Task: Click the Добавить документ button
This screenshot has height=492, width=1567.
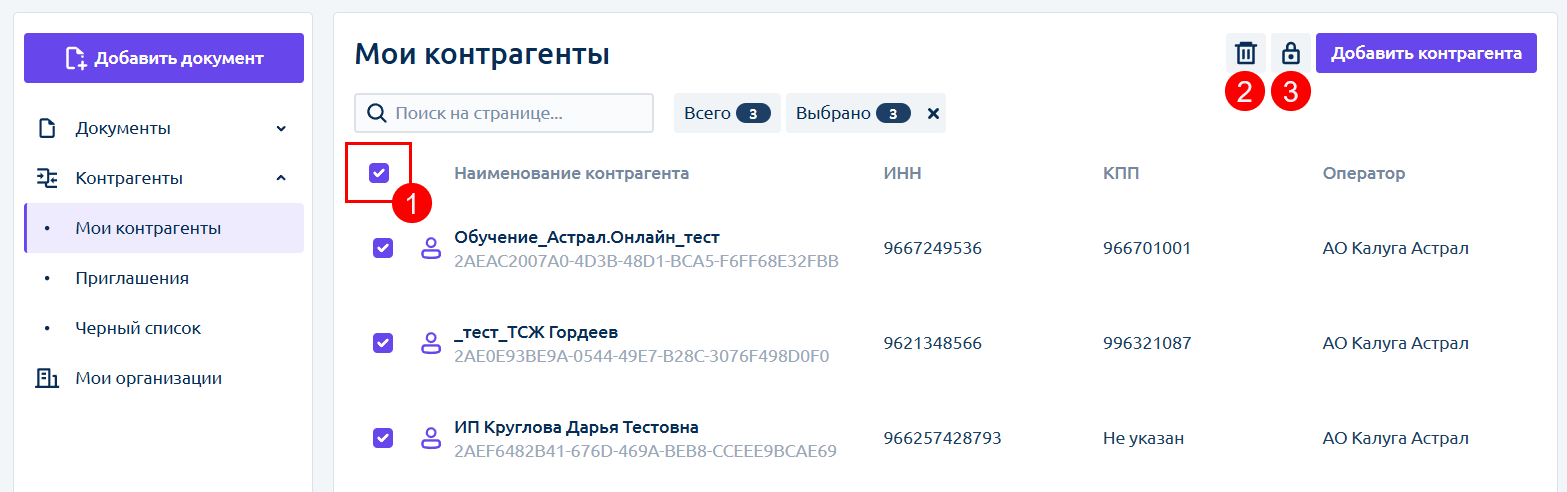Action: (164, 58)
